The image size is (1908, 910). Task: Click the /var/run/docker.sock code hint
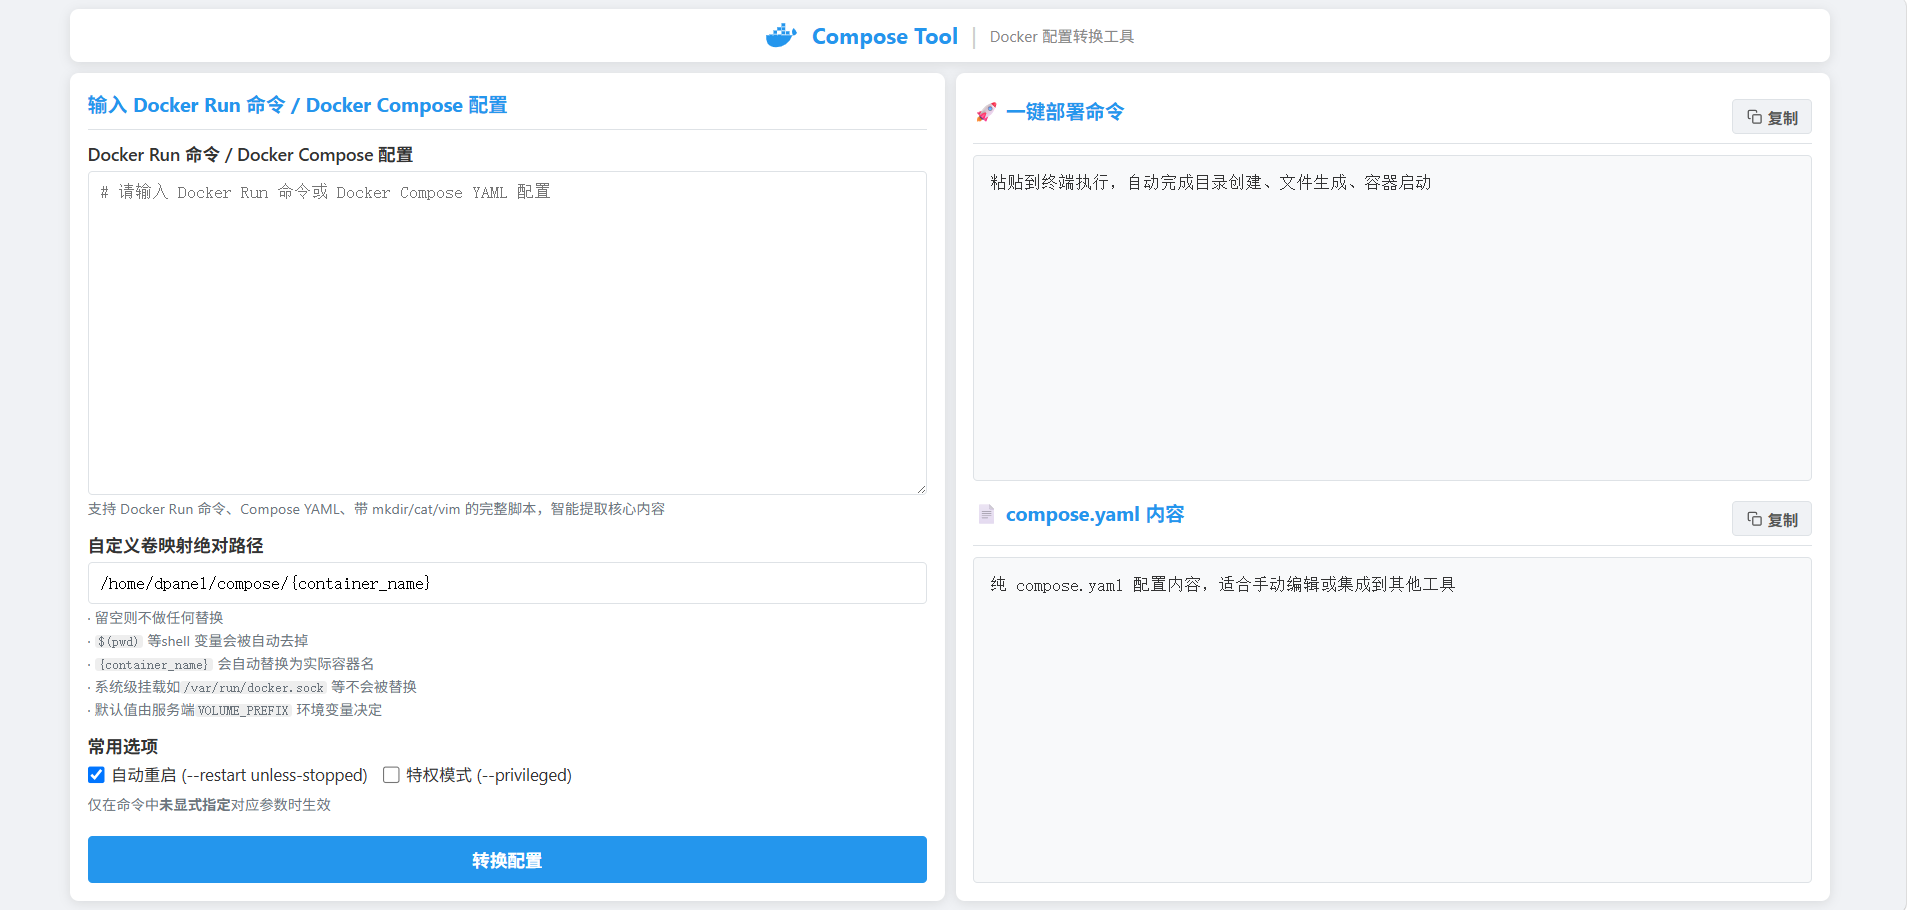254,688
